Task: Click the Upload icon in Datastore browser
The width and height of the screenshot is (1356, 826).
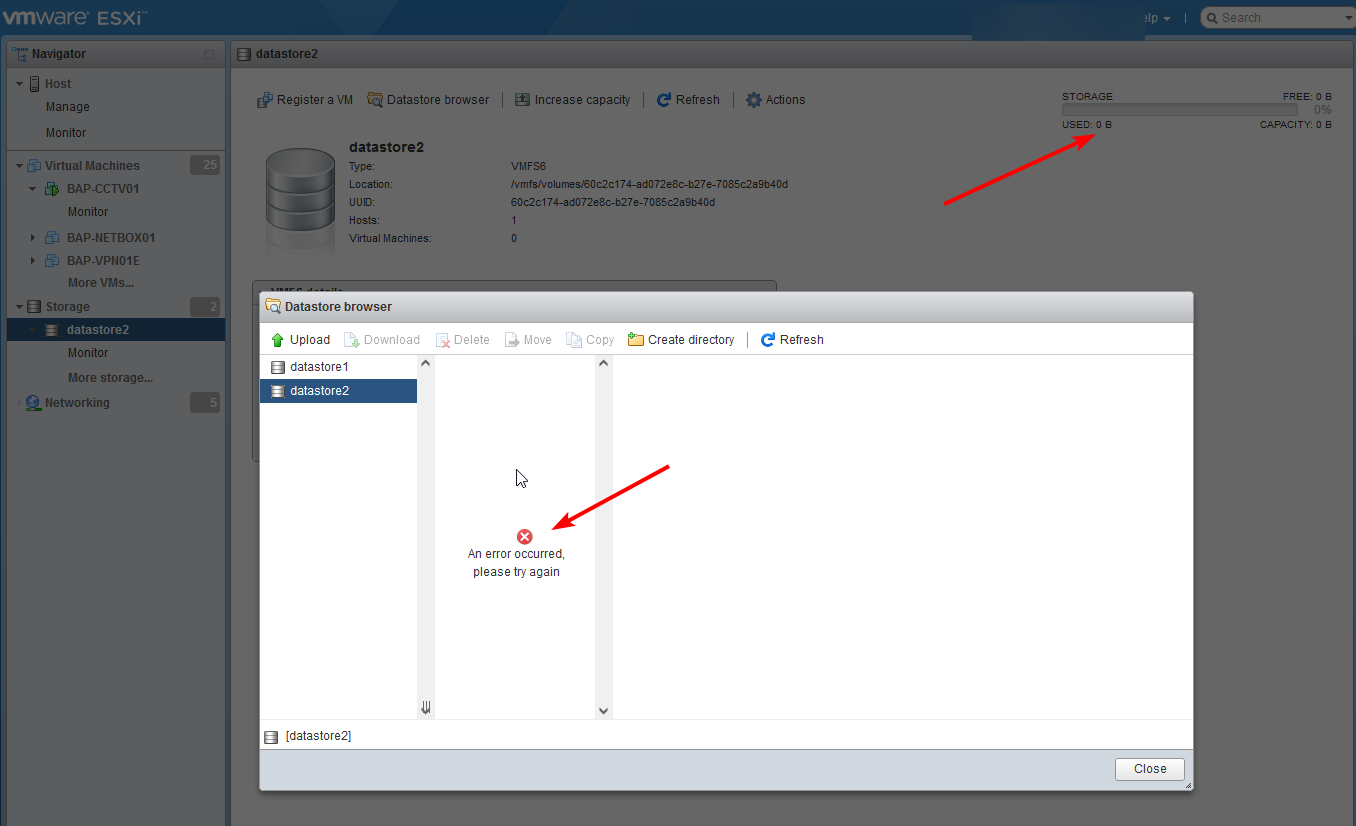Action: tap(278, 339)
